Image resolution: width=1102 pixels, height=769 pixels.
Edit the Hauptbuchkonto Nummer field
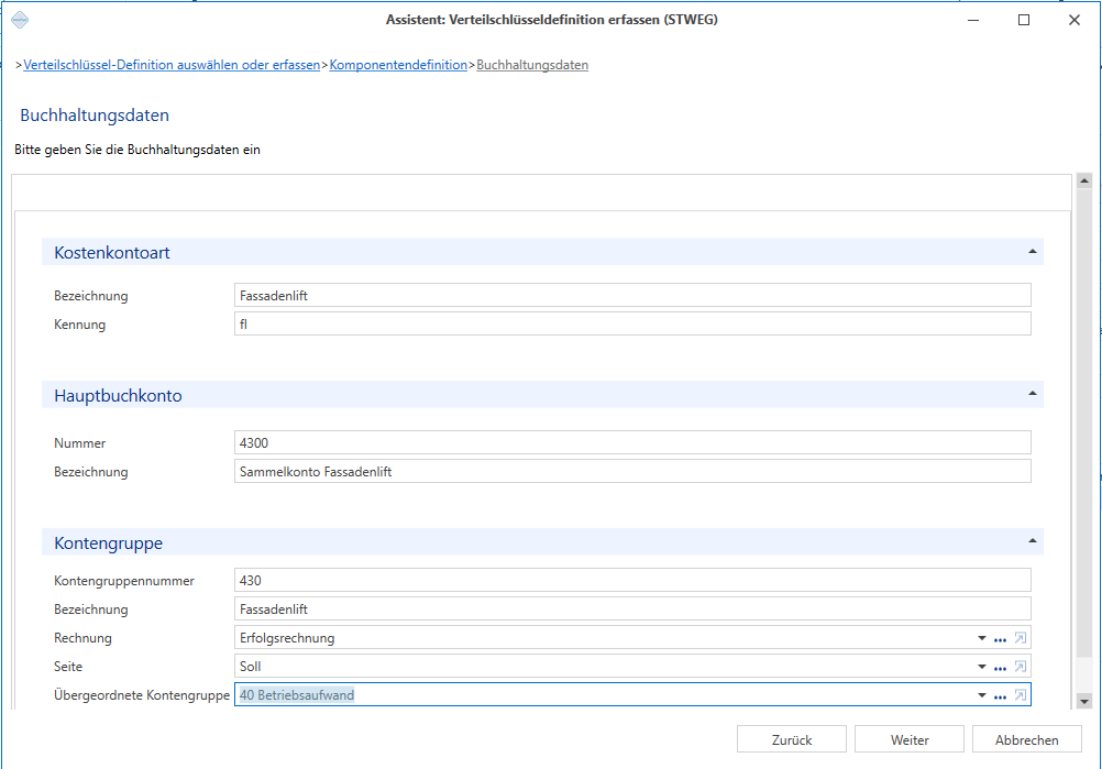(633, 443)
